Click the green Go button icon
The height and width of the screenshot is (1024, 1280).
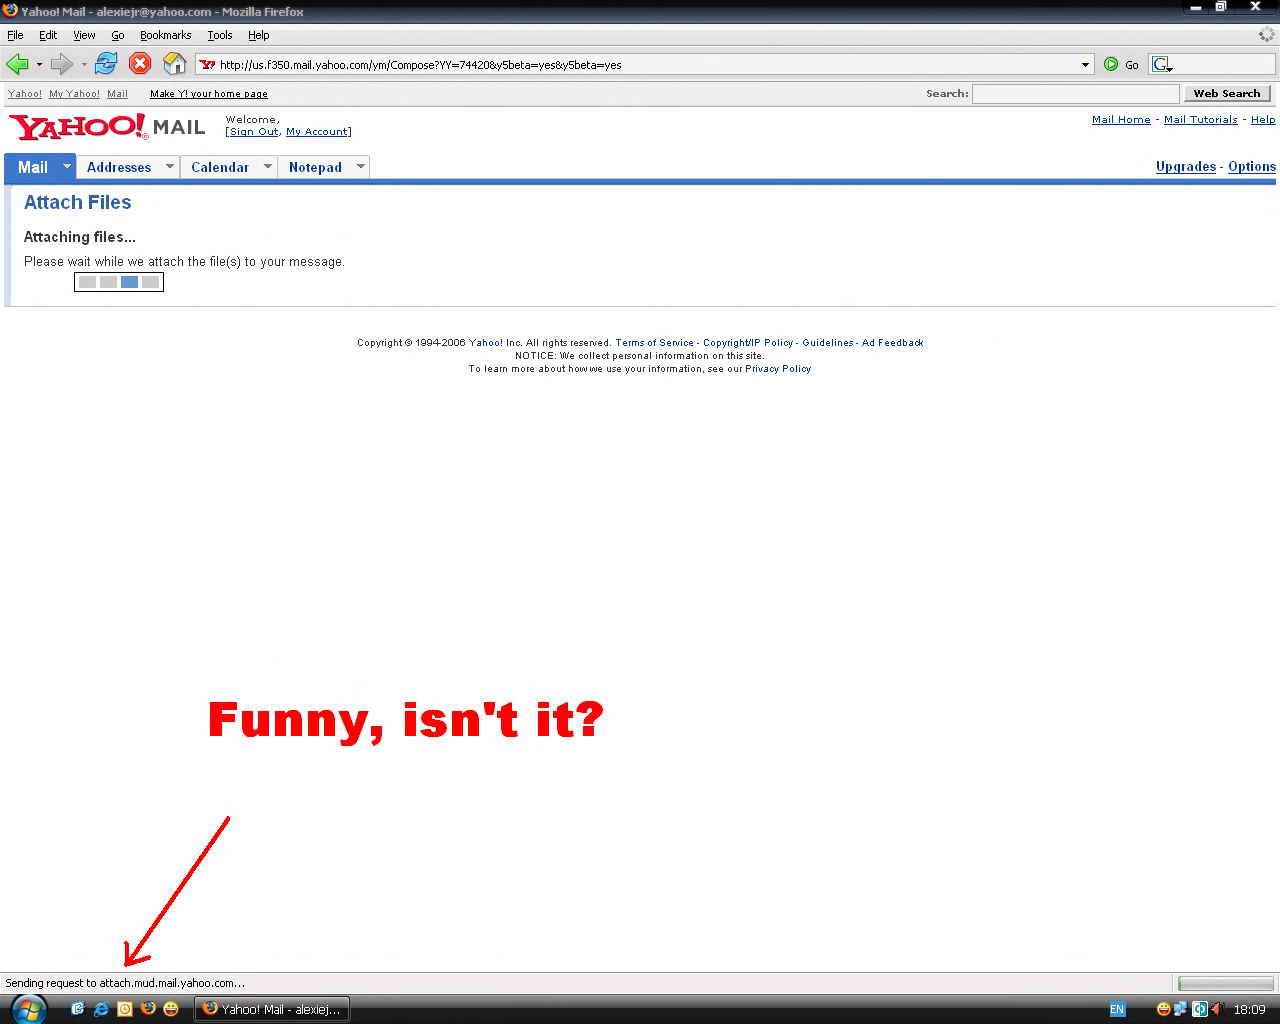[x=1111, y=64]
